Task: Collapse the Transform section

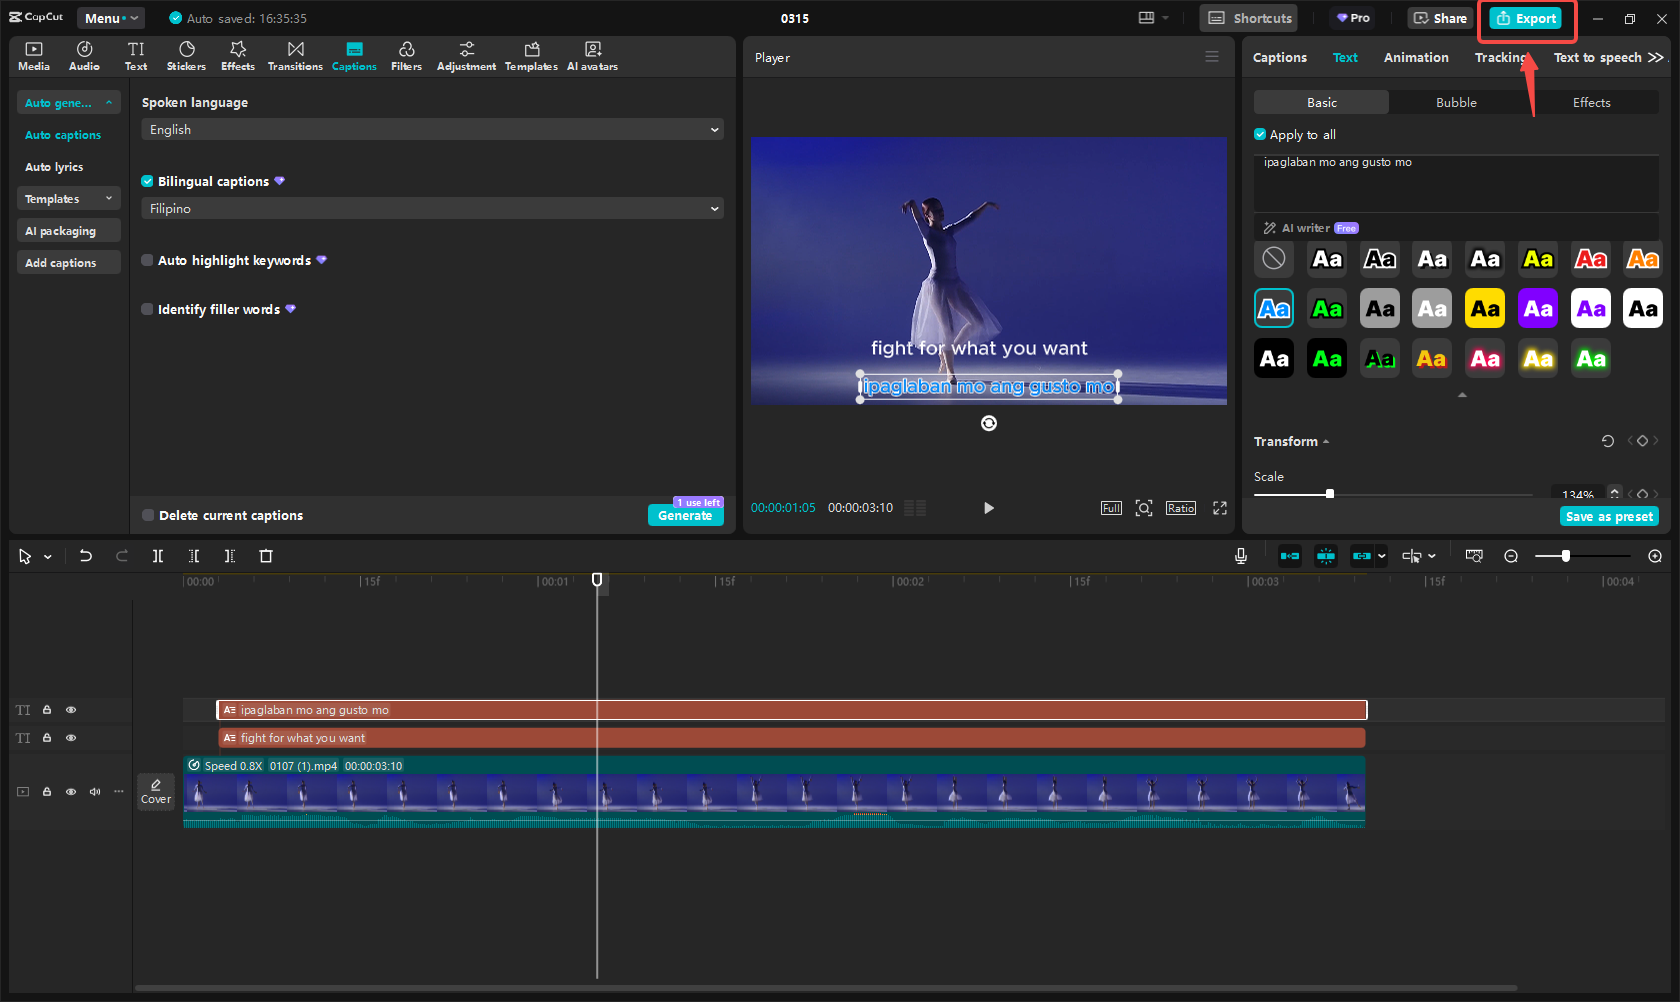Action: (1326, 441)
